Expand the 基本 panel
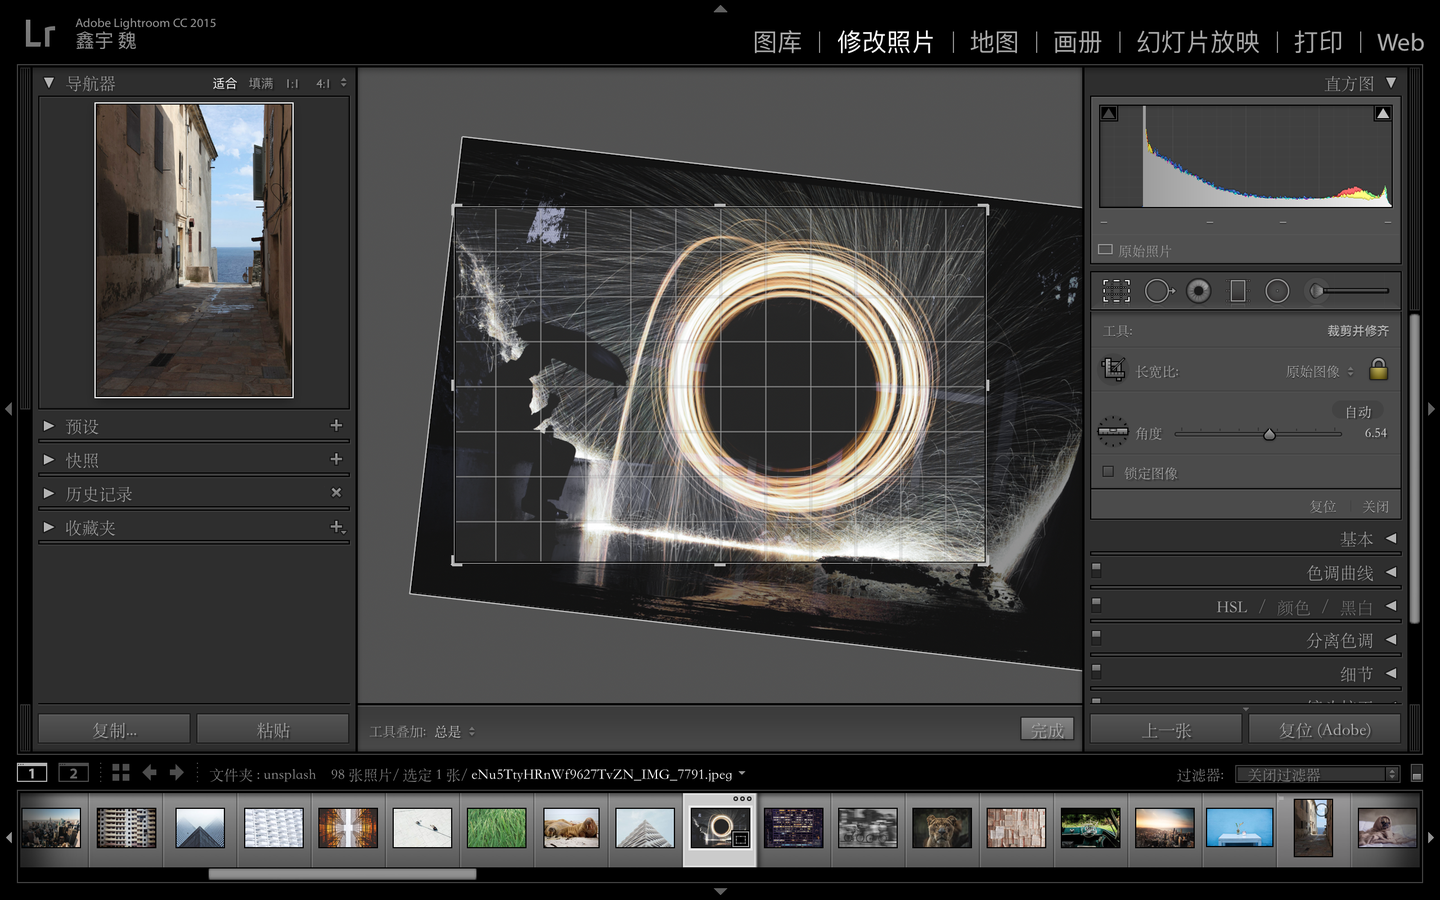 (1391, 539)
